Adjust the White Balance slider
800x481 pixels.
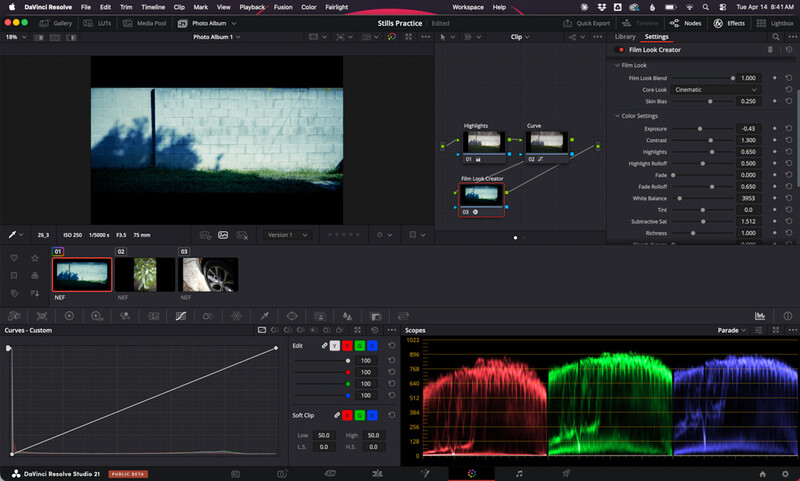click(x=701, y=198)
